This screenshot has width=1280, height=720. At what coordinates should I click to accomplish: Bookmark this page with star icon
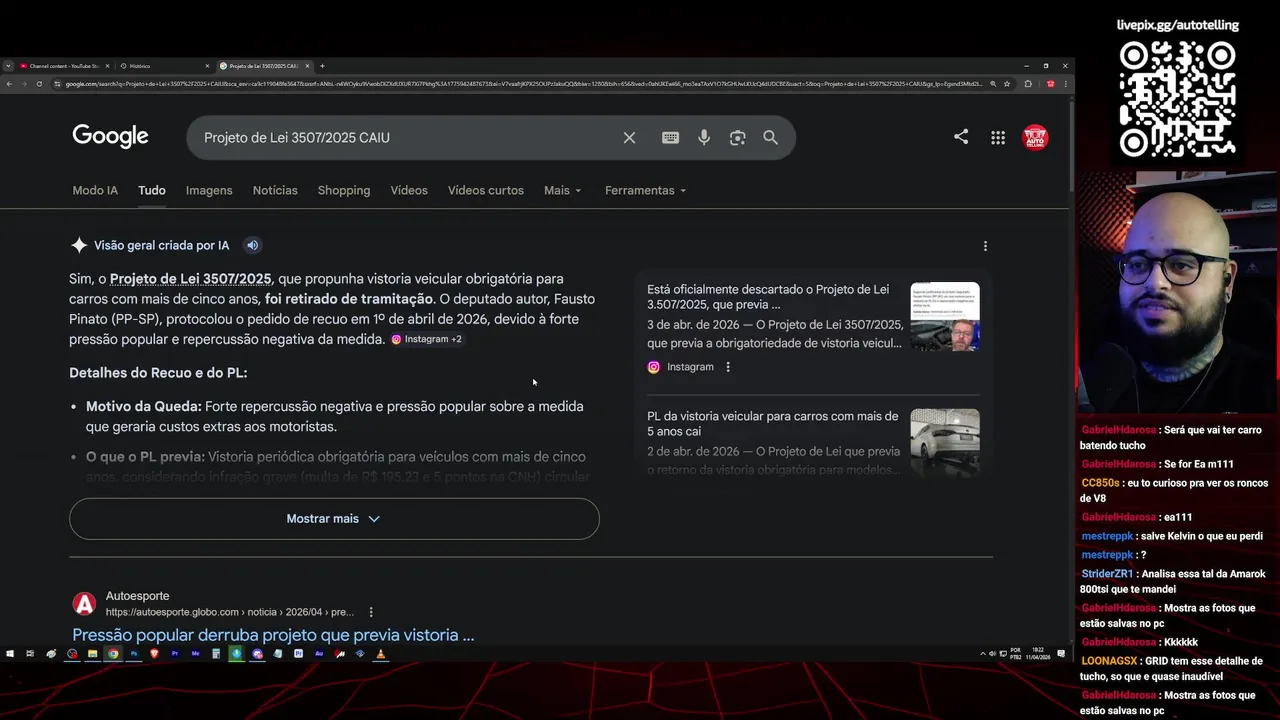[x=1007, y=84]
